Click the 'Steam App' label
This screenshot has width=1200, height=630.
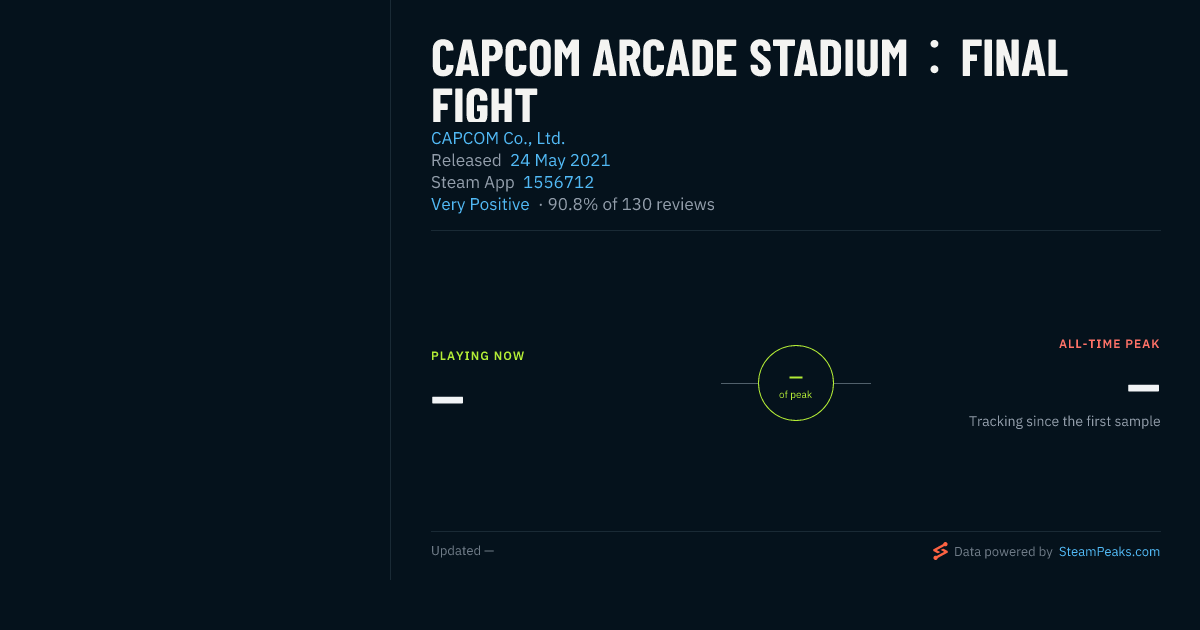[x=473, y=182]
